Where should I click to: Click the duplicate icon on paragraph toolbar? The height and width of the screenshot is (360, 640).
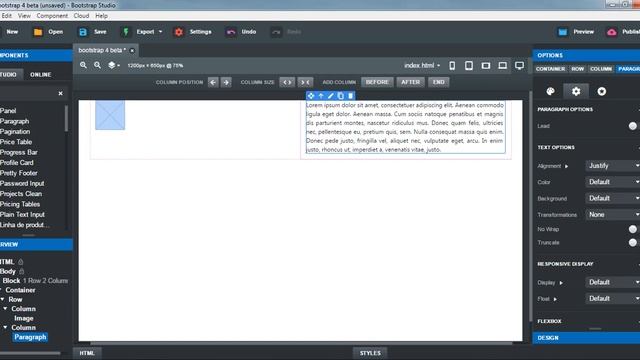coord(341,96)
